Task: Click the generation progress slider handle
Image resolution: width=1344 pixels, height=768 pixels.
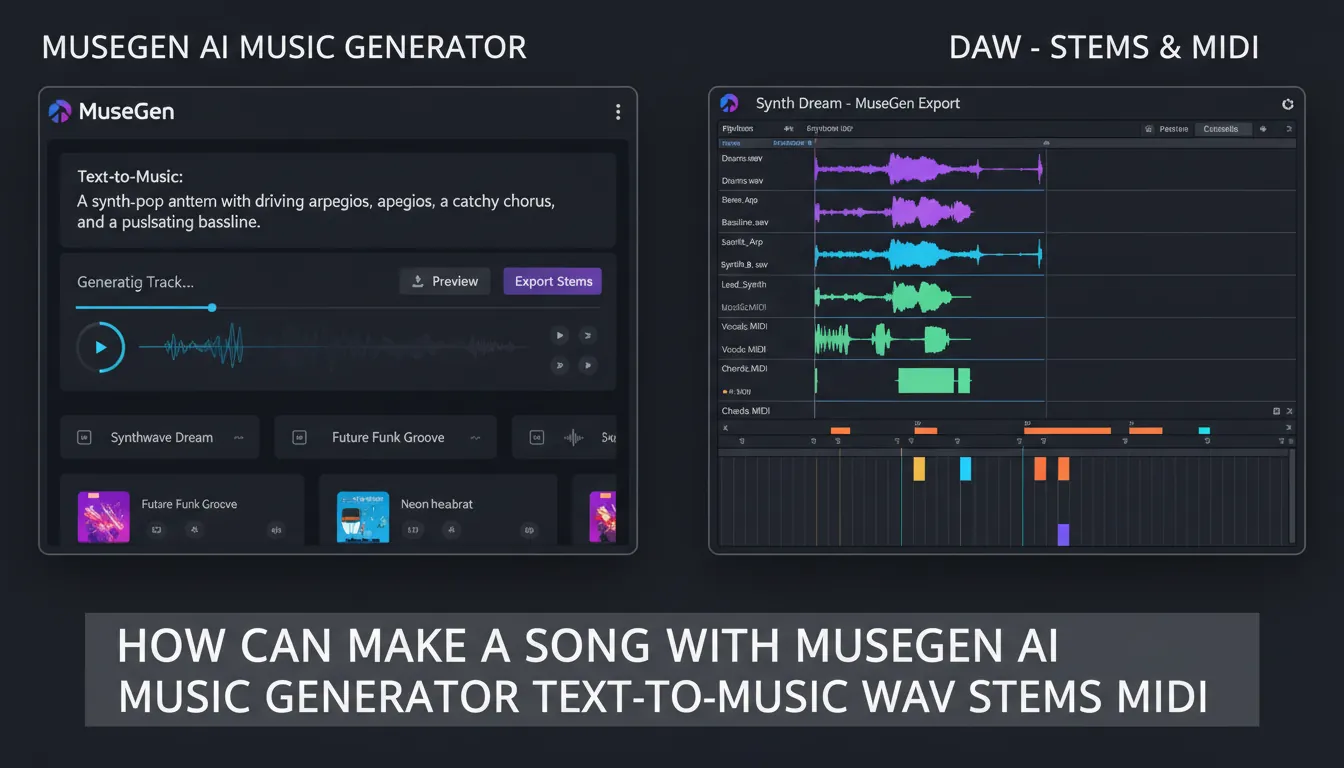Action: pos(212,308)
